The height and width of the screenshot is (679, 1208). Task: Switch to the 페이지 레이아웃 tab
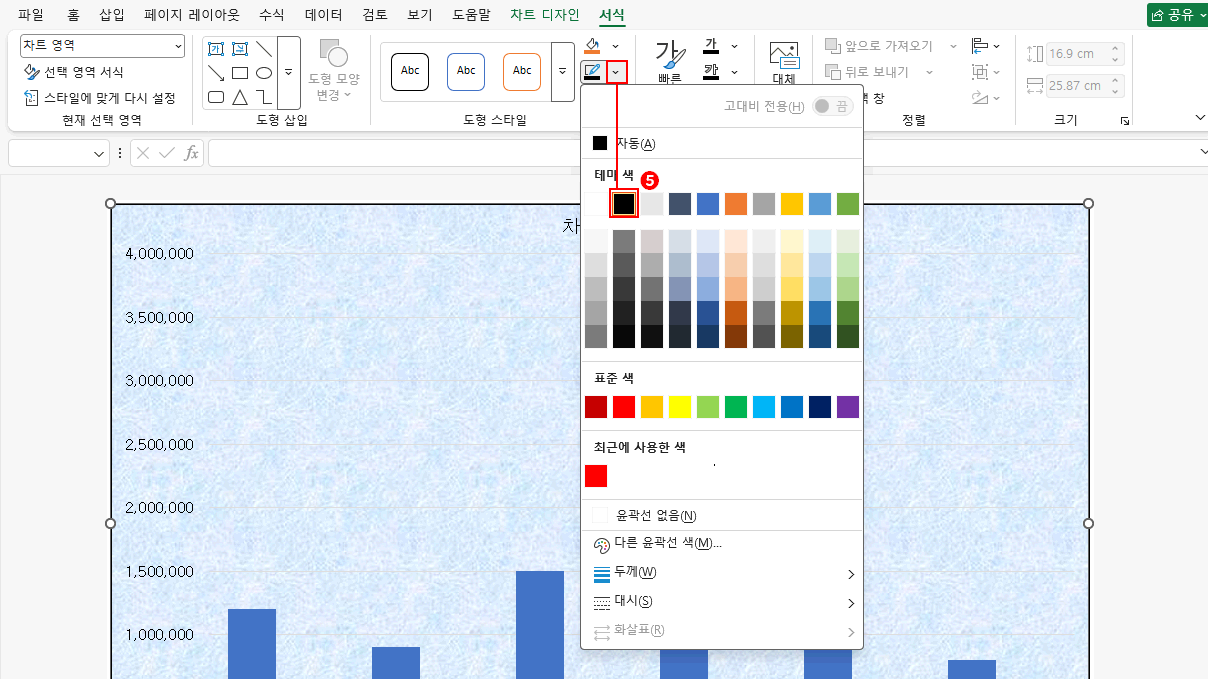[x=192, y=15]
